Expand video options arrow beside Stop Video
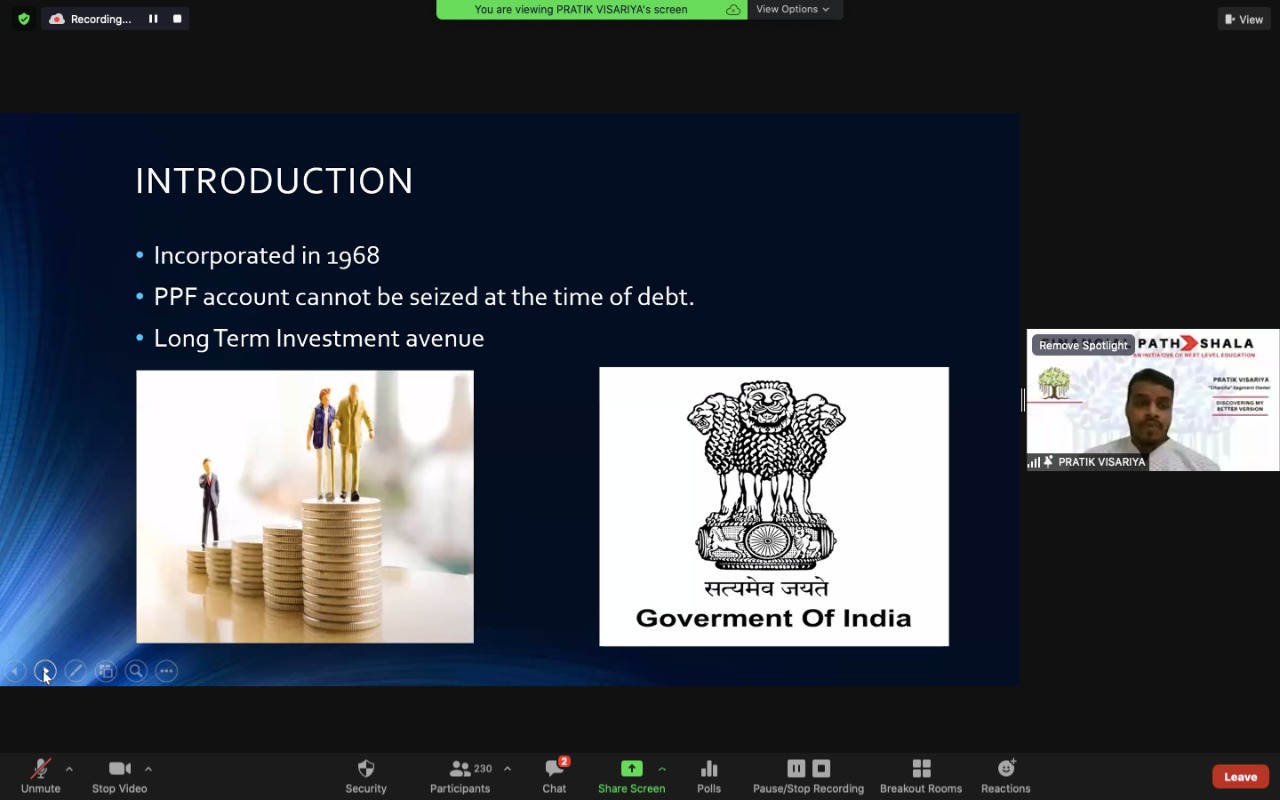The height and width of the screenshot is (800, 1280). 148,769
